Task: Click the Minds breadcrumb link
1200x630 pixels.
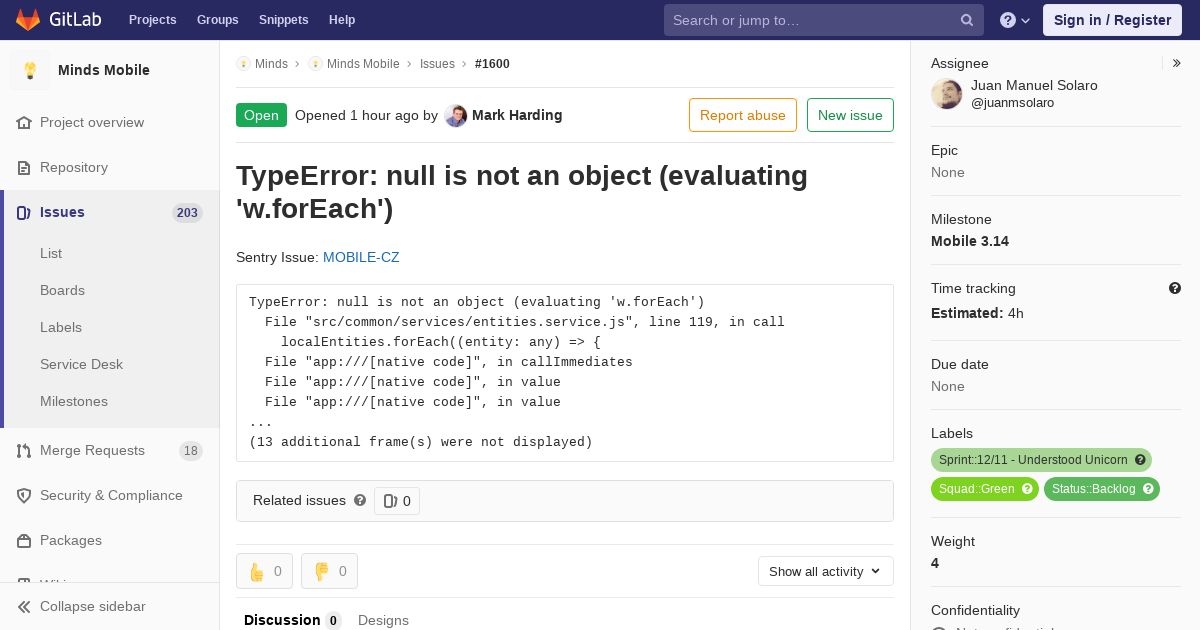Action: [271, 63]
